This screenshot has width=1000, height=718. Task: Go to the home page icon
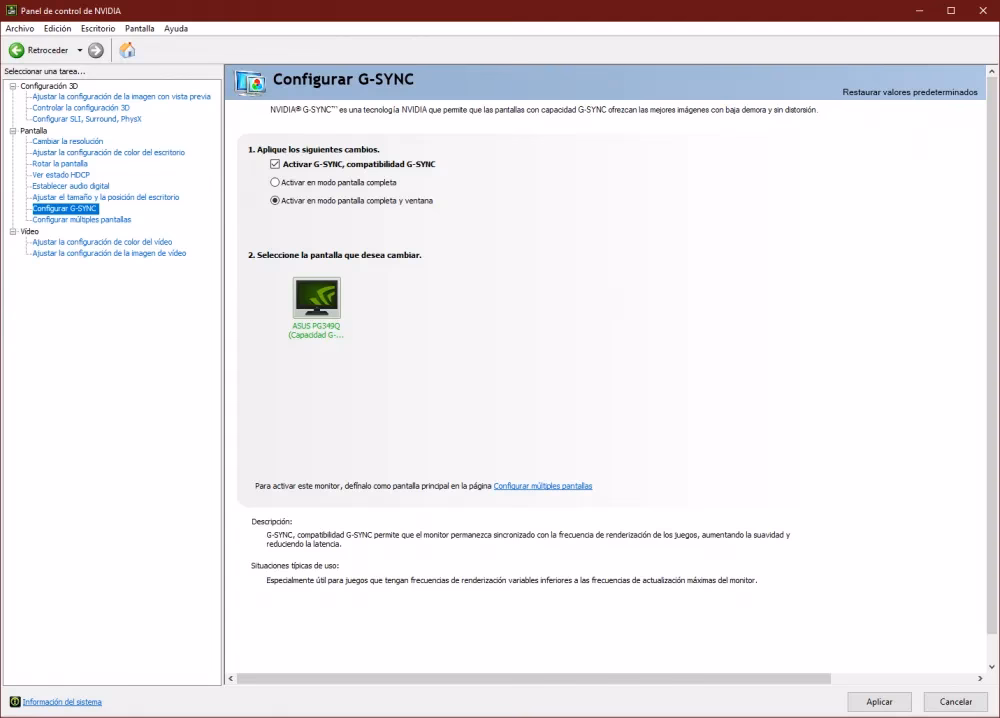(x=128, y=50)
